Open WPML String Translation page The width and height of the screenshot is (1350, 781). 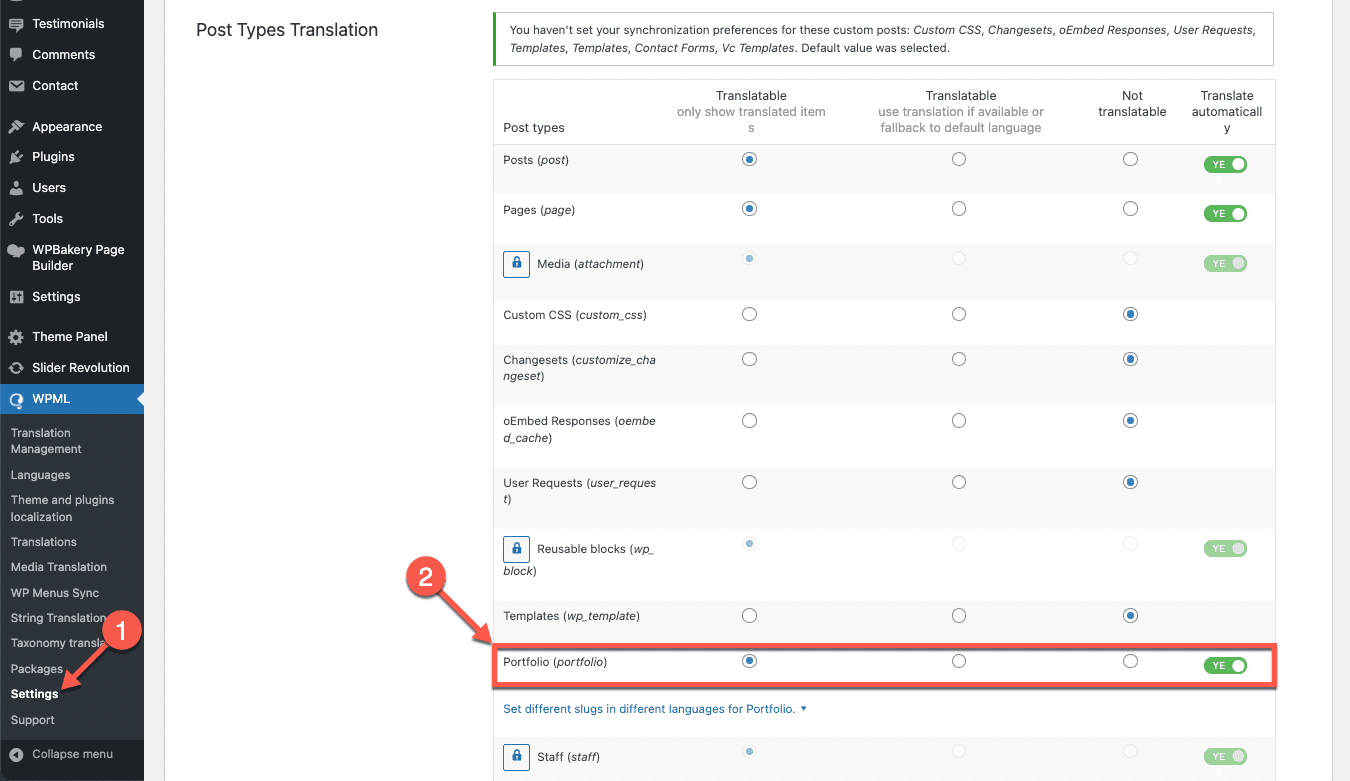point(57,618)
